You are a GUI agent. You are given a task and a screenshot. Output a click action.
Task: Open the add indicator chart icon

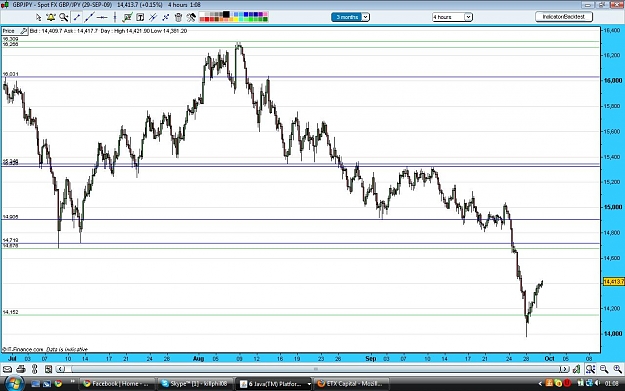(128, 17)
